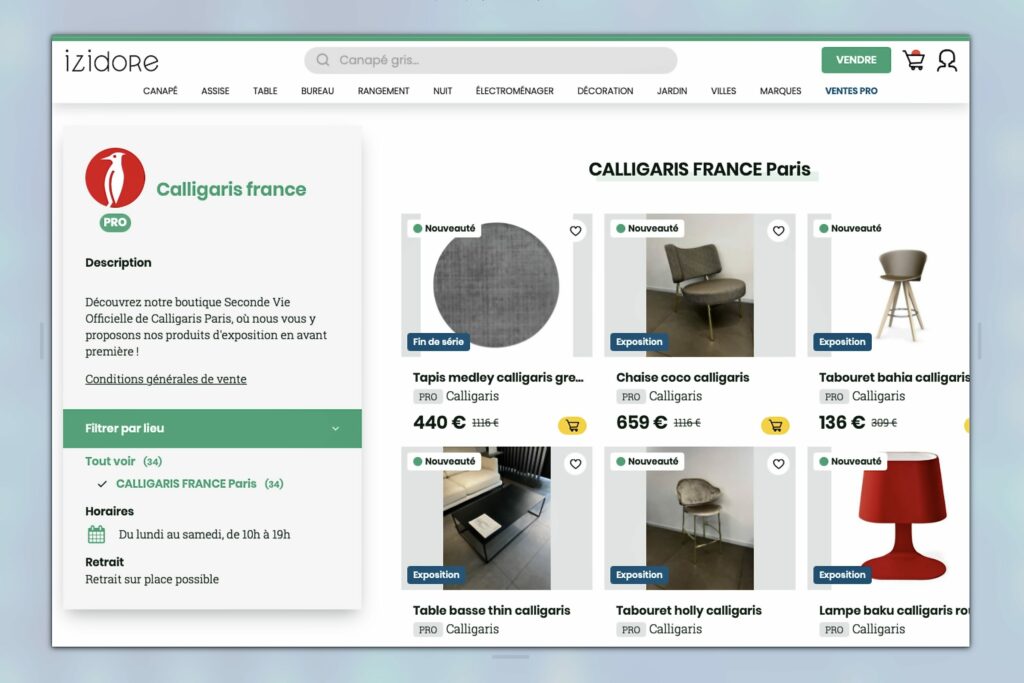
Task: Click the search magnifier icon
Action: [x=323, y=60]
